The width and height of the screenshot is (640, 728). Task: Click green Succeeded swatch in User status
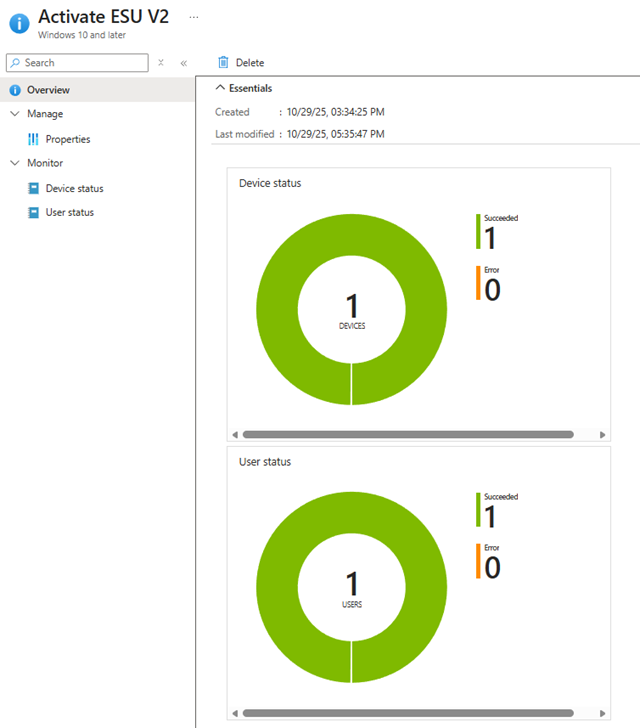click(x=478, y=510)
